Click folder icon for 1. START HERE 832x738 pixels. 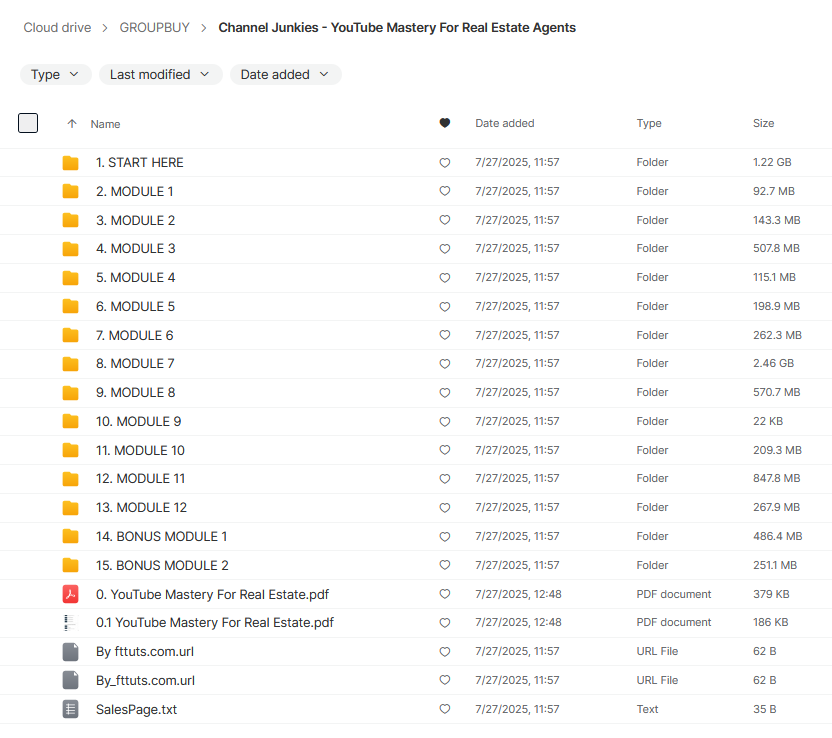[70, 163]
